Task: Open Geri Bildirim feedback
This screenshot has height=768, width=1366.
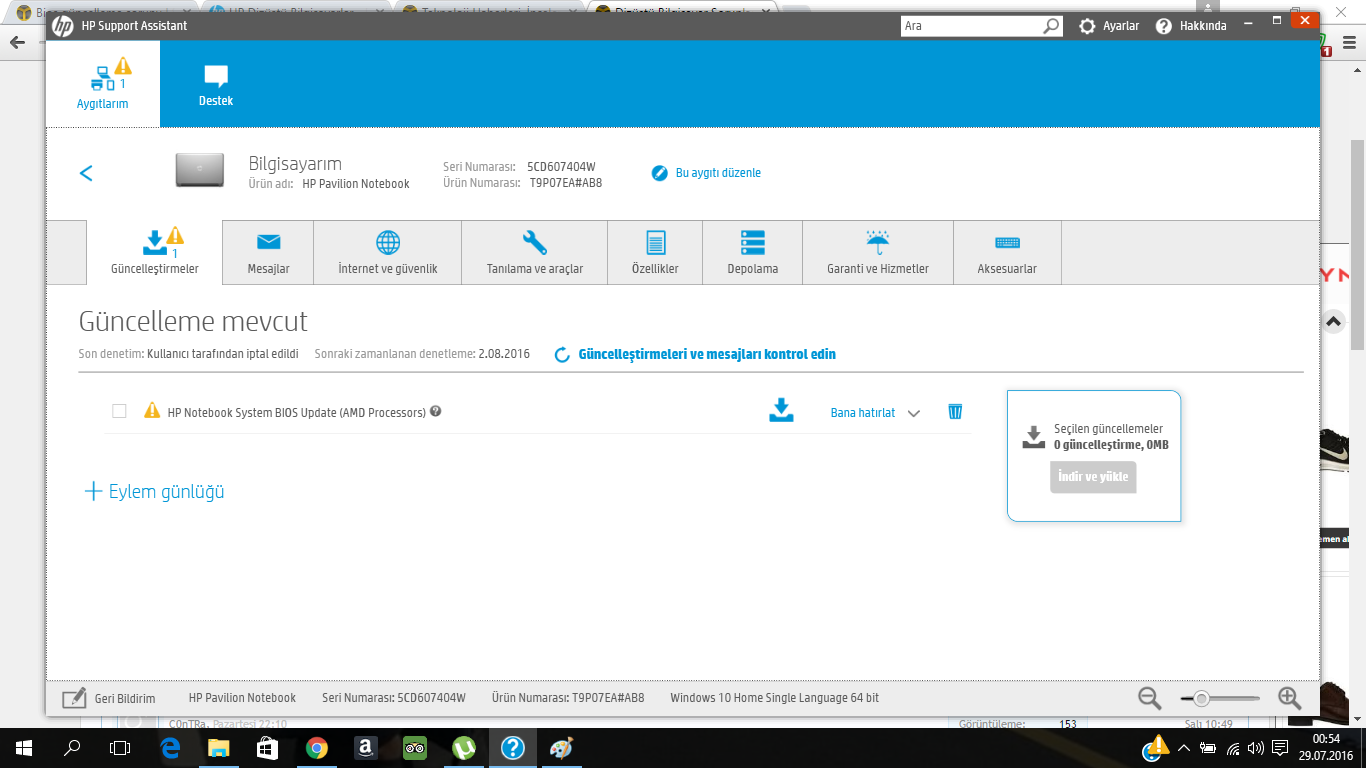Action: [109, 698]
